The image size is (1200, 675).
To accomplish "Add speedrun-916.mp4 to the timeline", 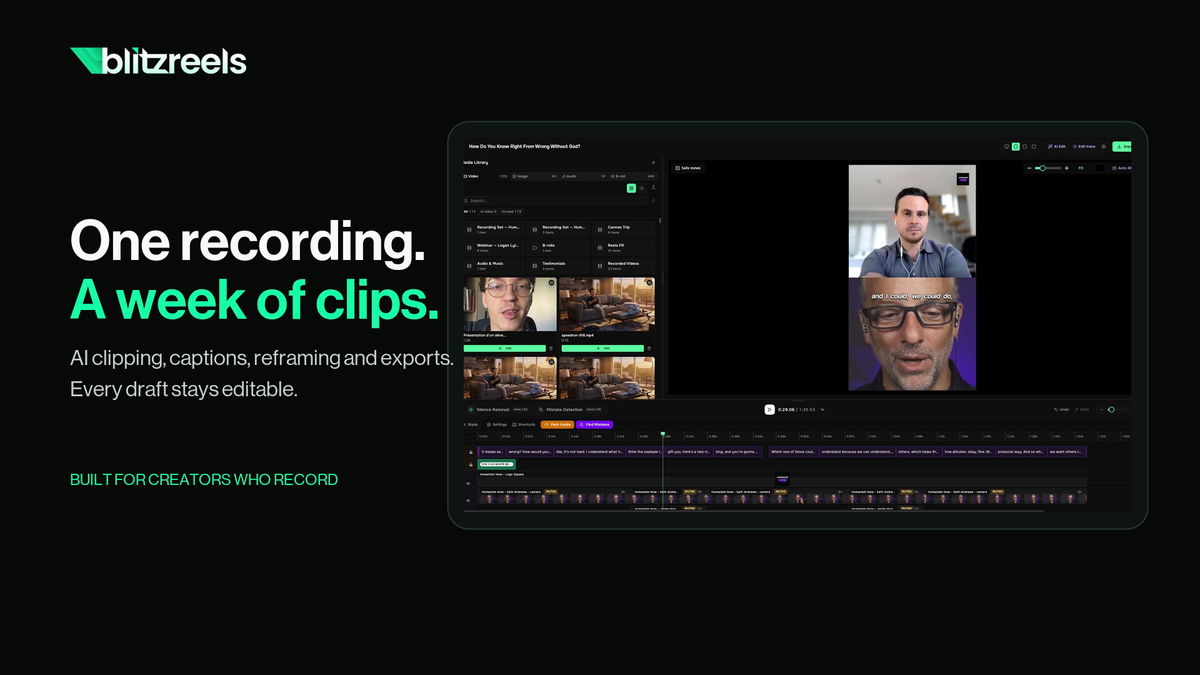I will [602, 348].
